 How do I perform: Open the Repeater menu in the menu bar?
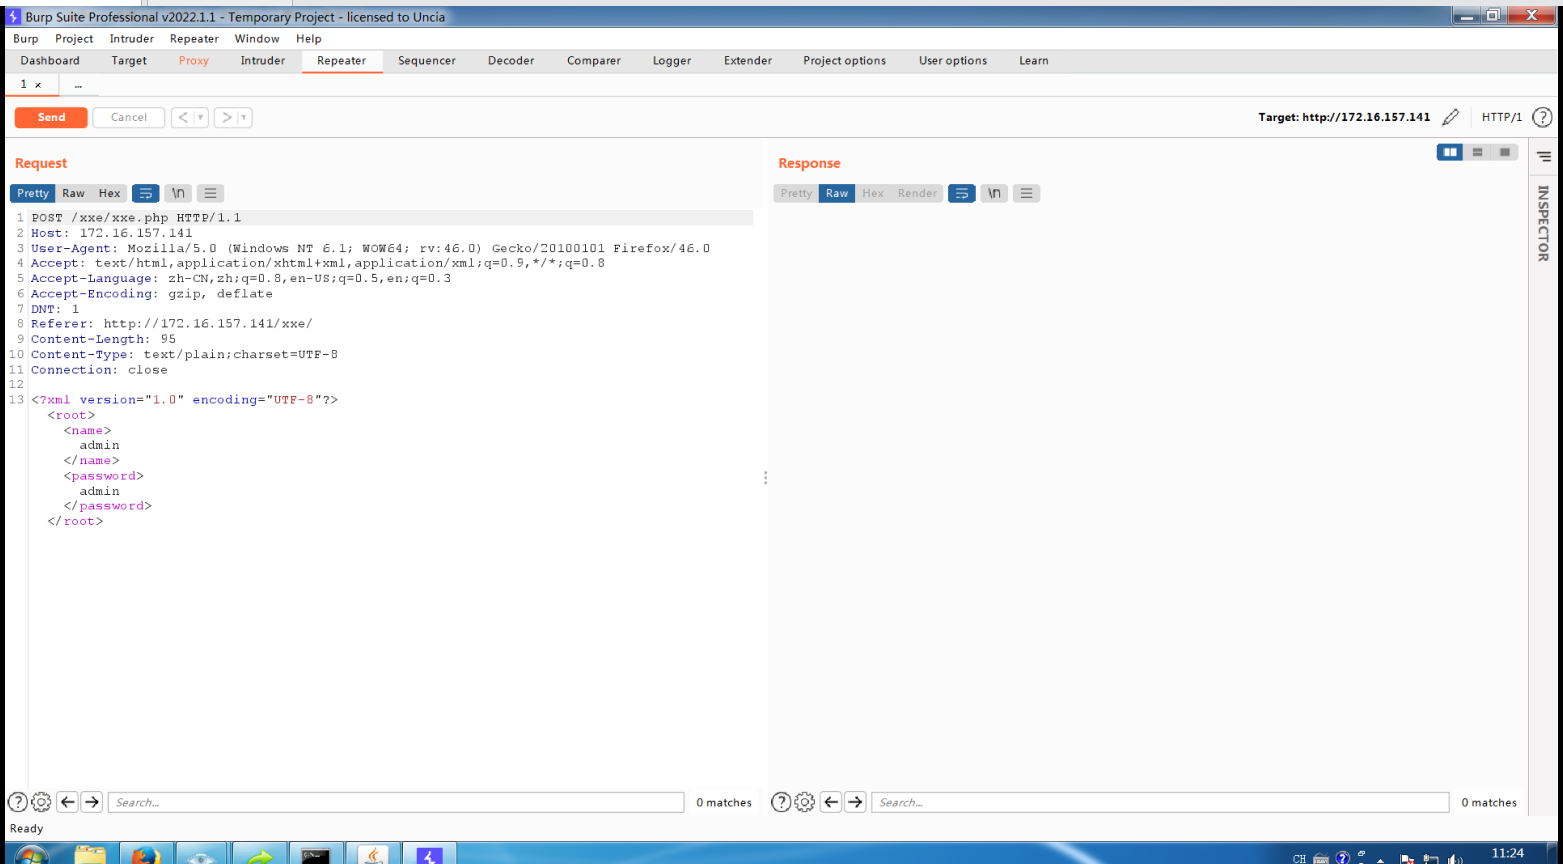tap(193, 38)
